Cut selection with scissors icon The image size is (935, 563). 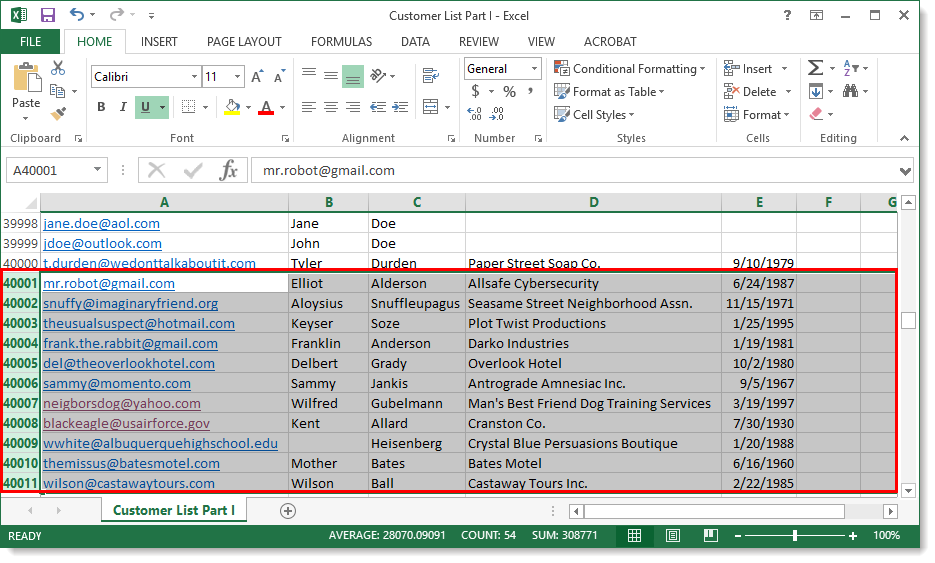(58, 68)
